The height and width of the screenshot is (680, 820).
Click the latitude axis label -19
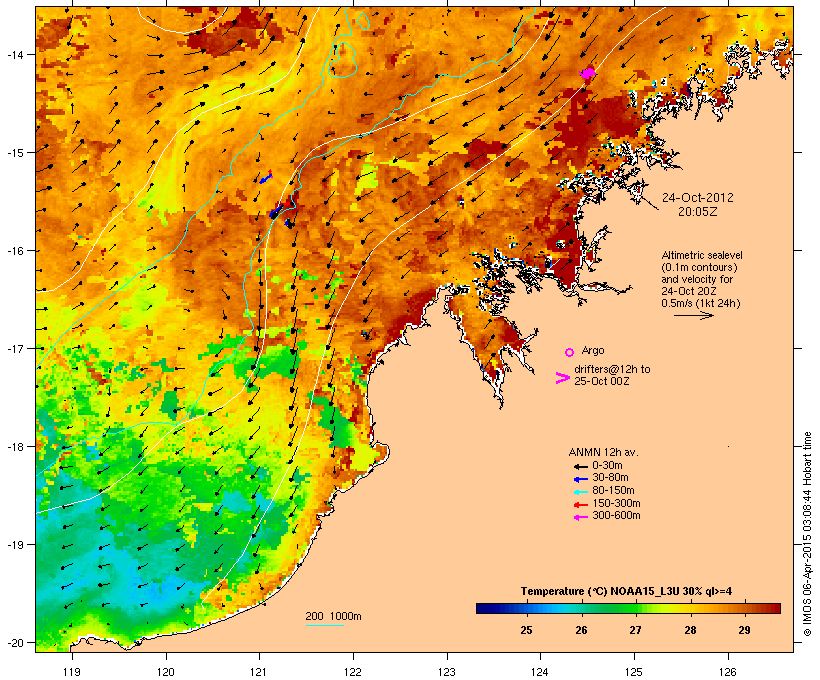pos(14,545)
